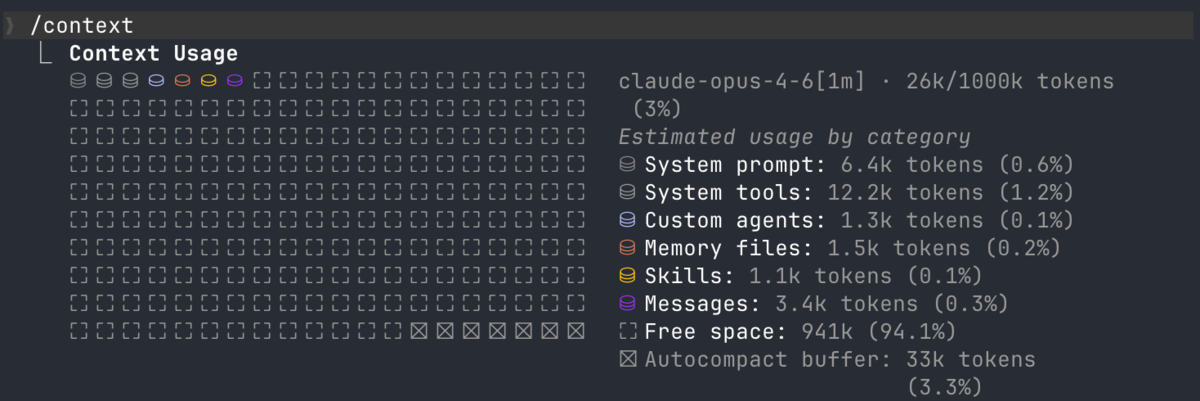The image size is (1200, 401).
Task: Click the claude-opus-4-6[1m] model name
Action: coord(743,80)
